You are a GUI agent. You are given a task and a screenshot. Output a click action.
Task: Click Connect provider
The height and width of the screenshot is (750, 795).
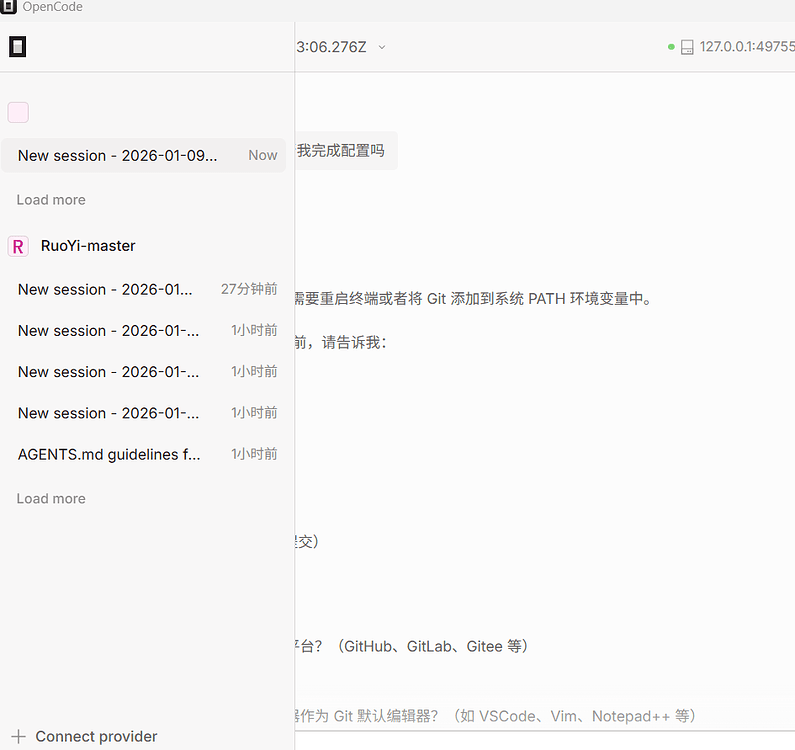click(96, 736)
